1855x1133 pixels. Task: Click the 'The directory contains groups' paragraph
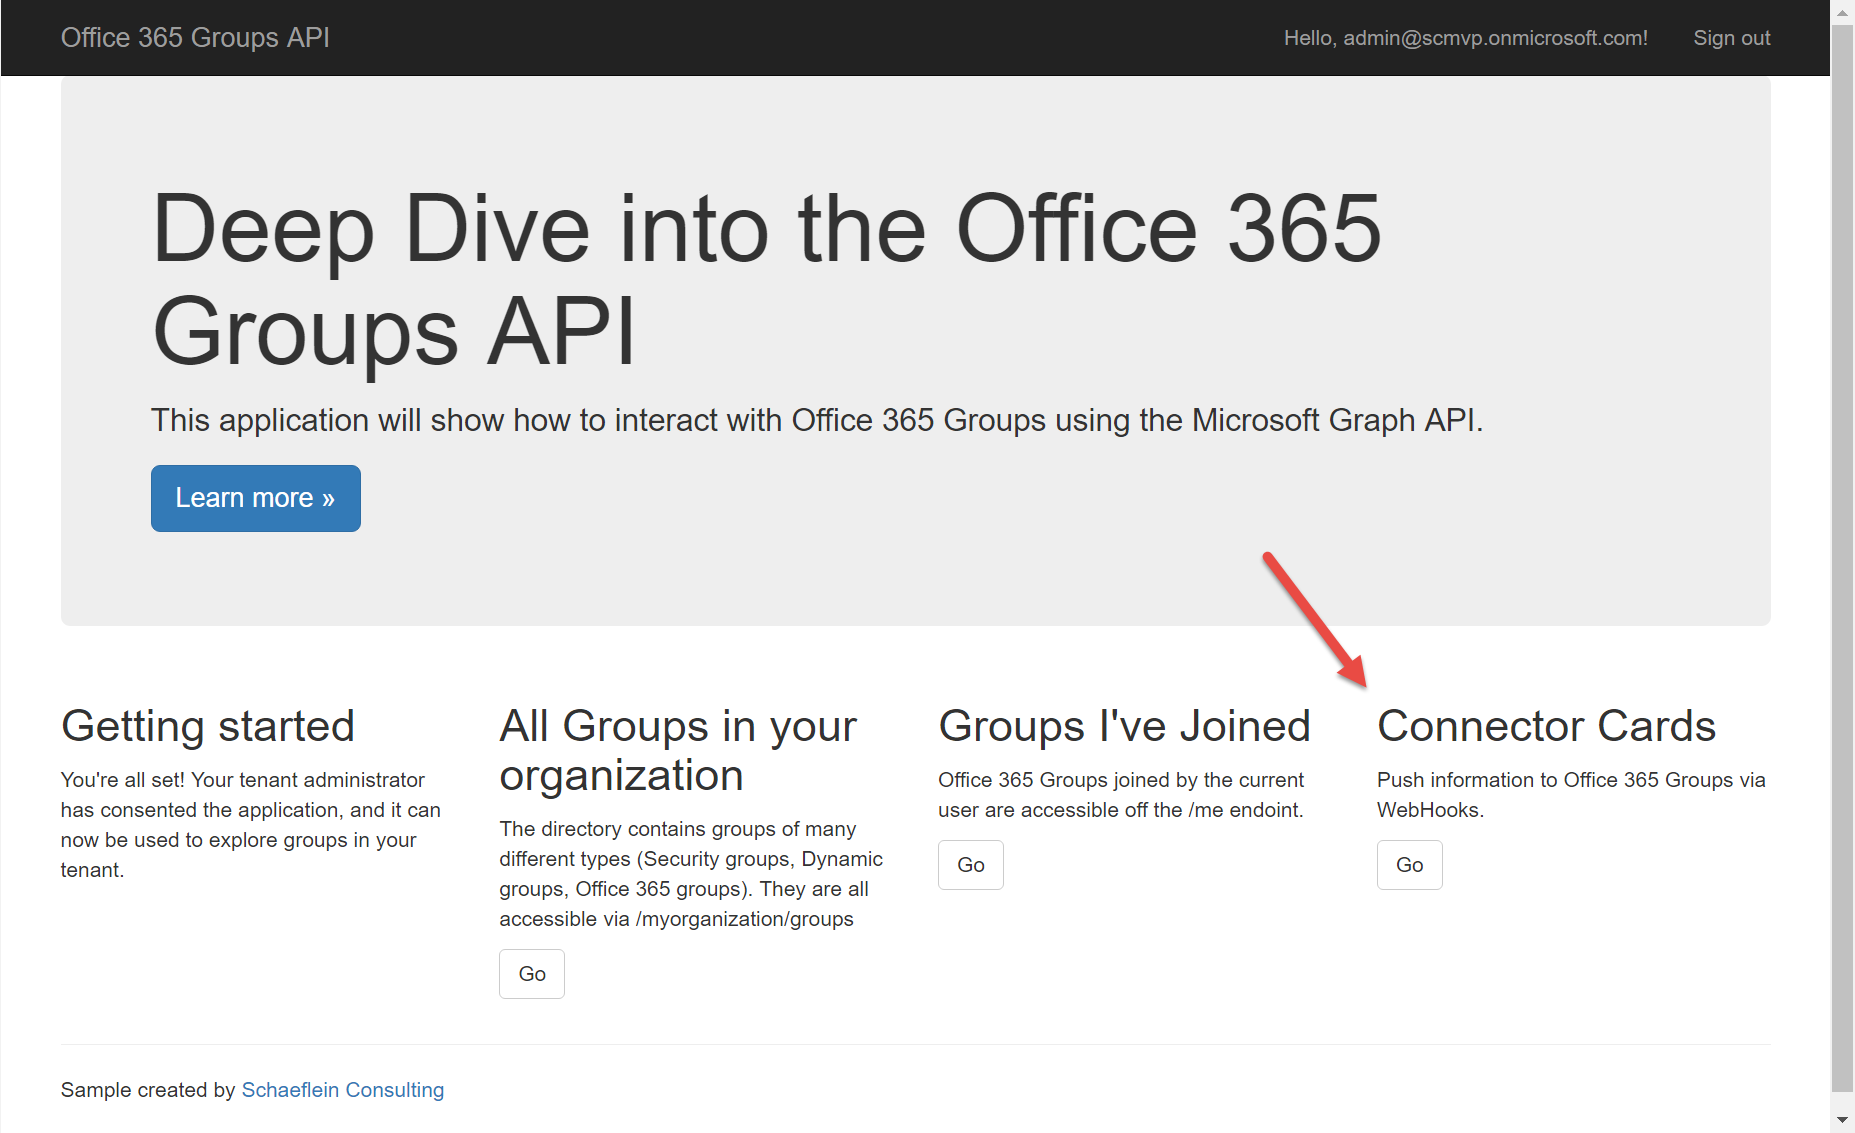pyautogui.click(x=691, y=874)
